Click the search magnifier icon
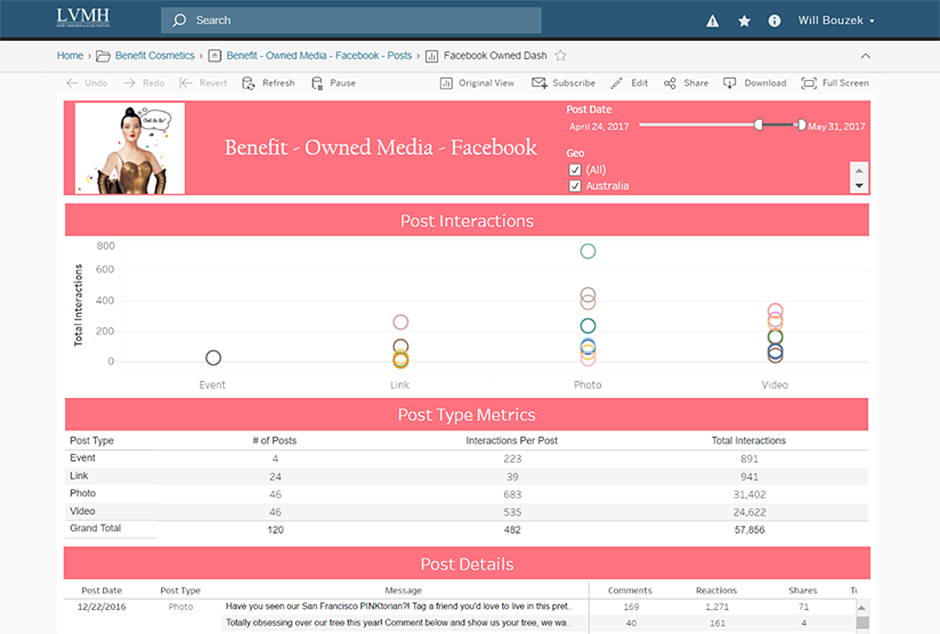Screen dimensions: 940x634 [179, 20]
